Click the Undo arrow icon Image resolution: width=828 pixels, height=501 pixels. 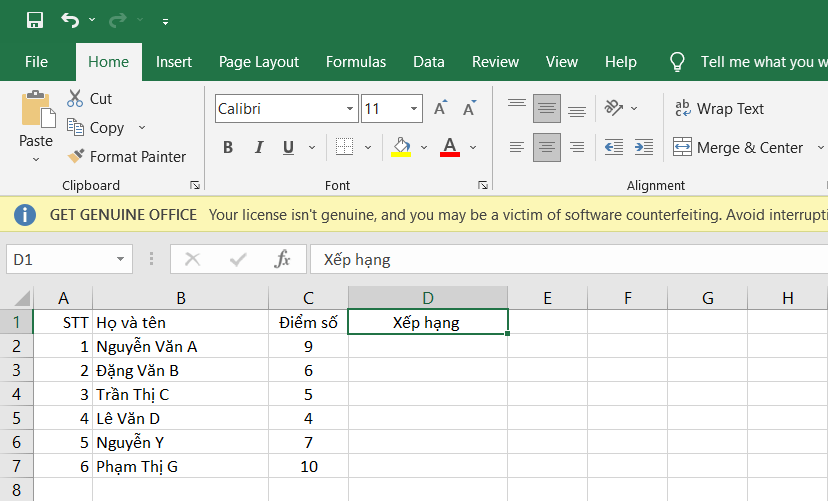pyautogui.click(x=70, y=20)
